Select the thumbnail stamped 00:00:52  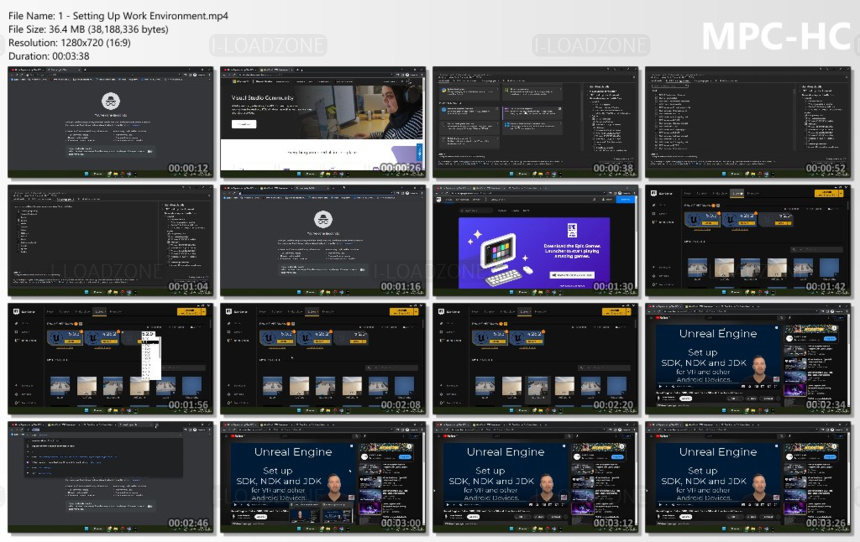coord(748,122)
